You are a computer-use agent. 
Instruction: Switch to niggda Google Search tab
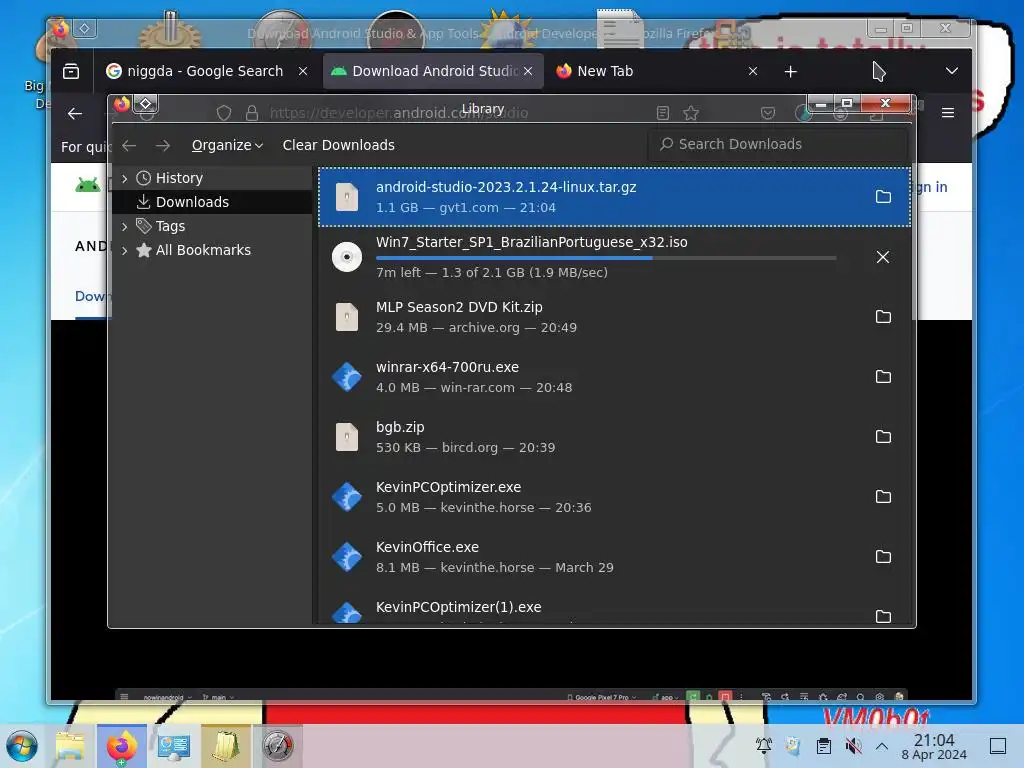(x=206, y=71)
